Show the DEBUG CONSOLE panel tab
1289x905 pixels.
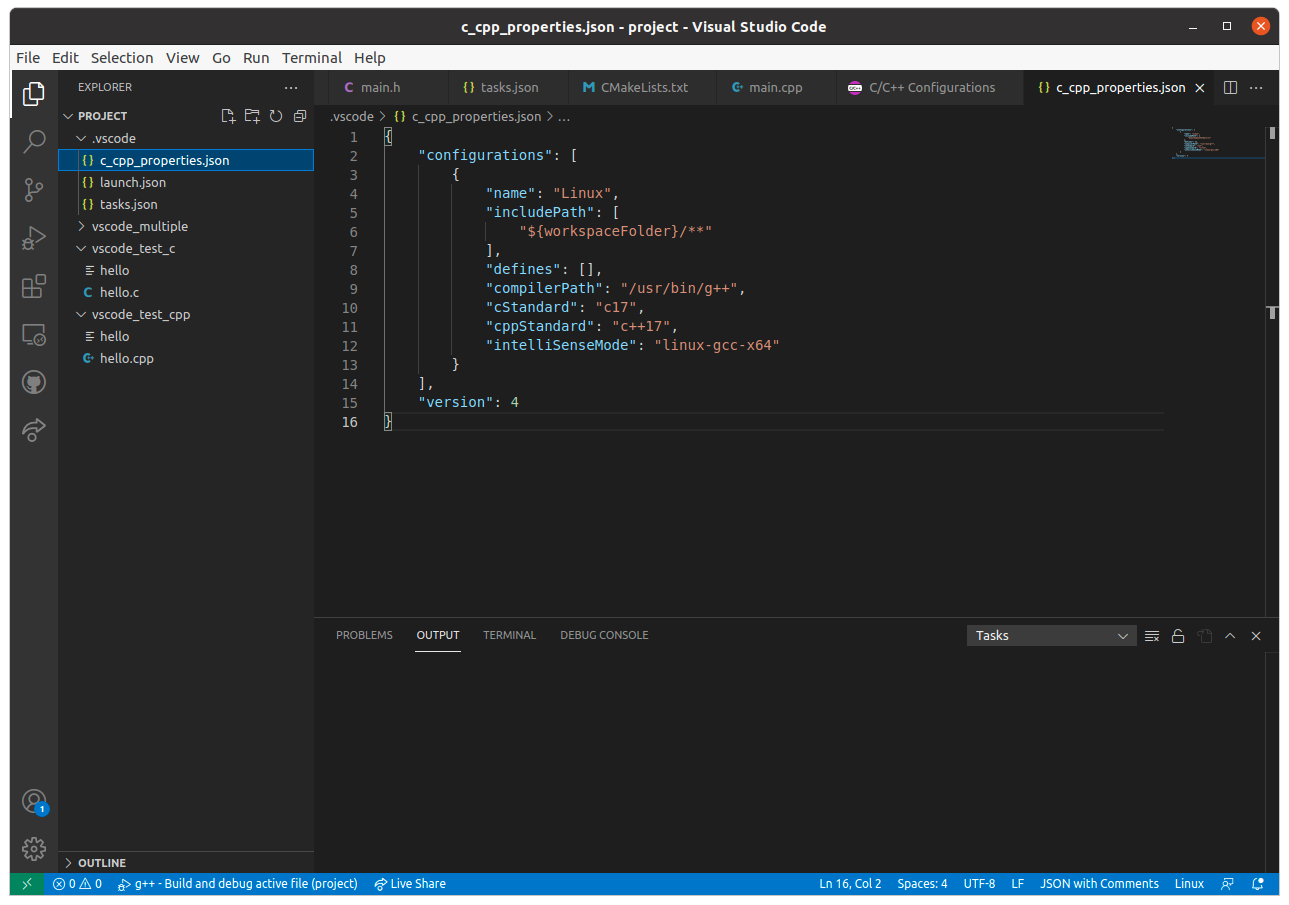[x=604, y=635]
